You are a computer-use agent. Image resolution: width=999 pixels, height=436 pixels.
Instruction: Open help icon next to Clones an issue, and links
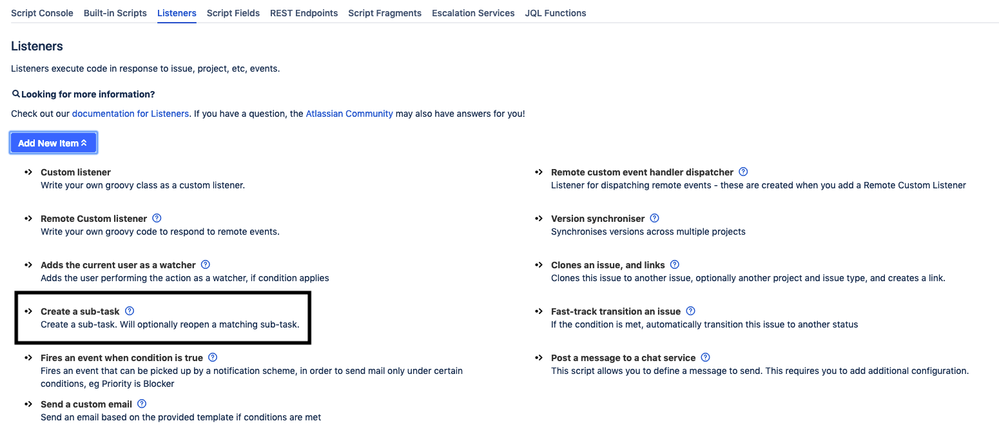[675, 265]
